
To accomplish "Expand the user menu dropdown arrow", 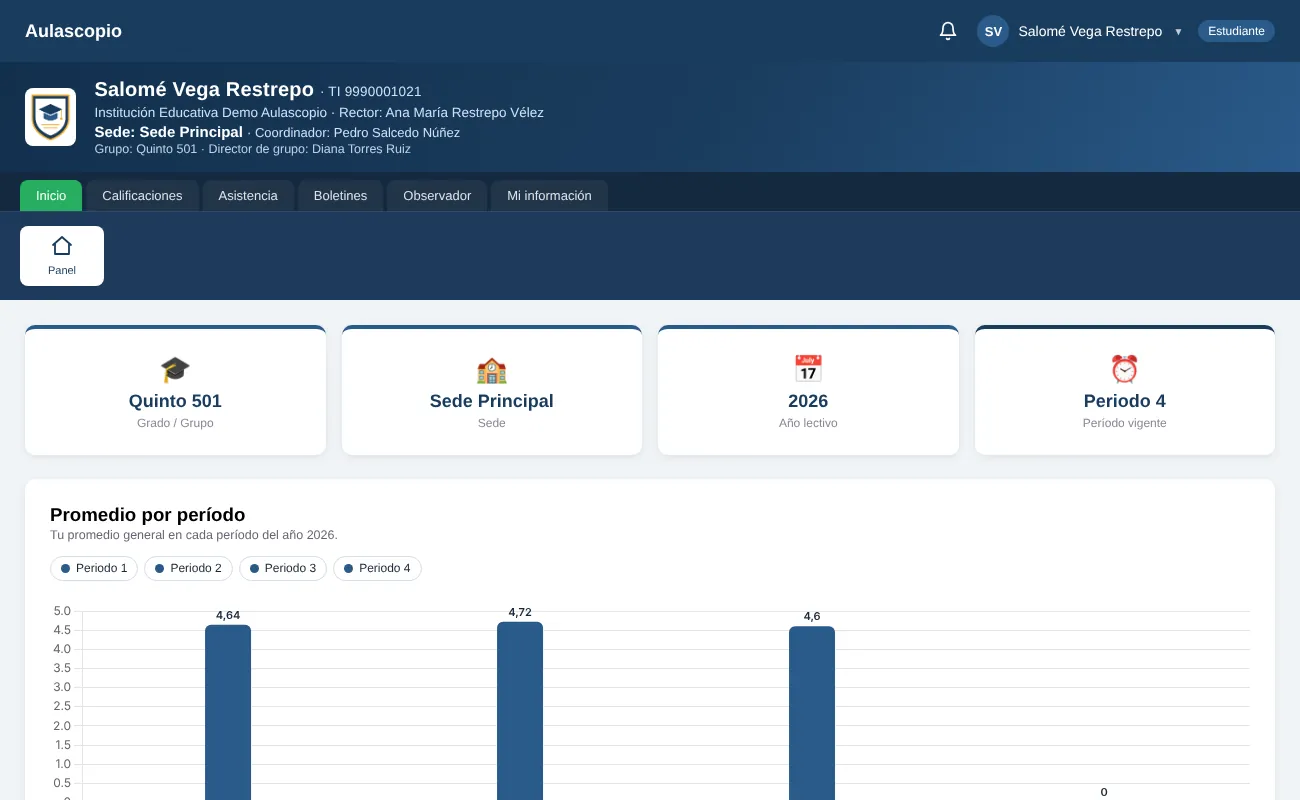I will click(1178, 32).
